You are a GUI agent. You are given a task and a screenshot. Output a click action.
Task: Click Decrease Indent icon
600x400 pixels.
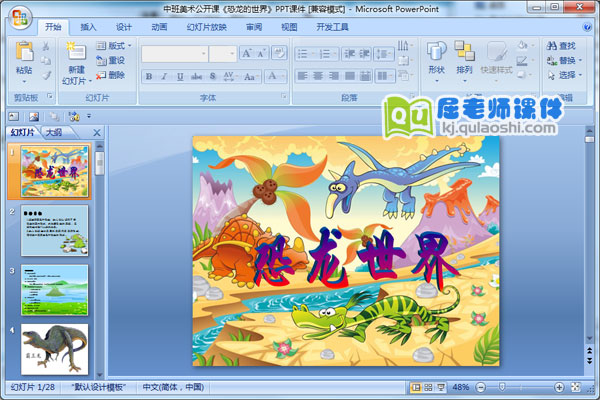(x=349, y=54)
